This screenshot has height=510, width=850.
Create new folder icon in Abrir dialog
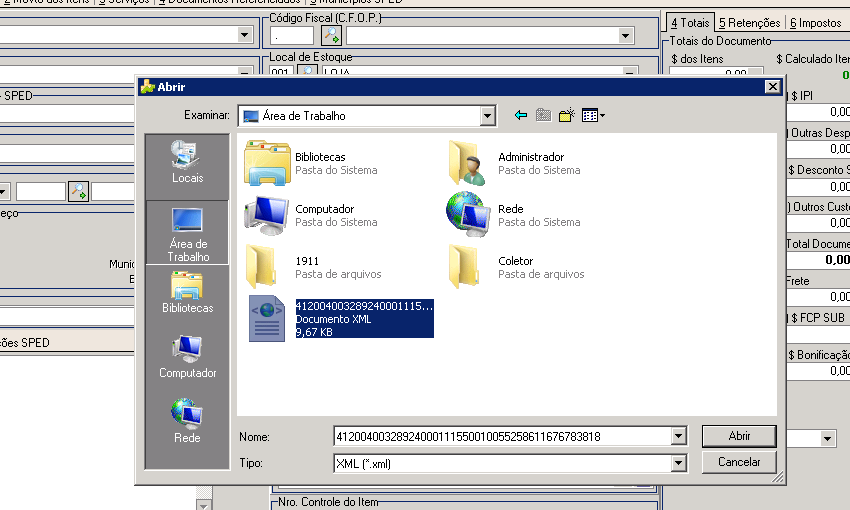pyautogui.click(x=566, y=115)
